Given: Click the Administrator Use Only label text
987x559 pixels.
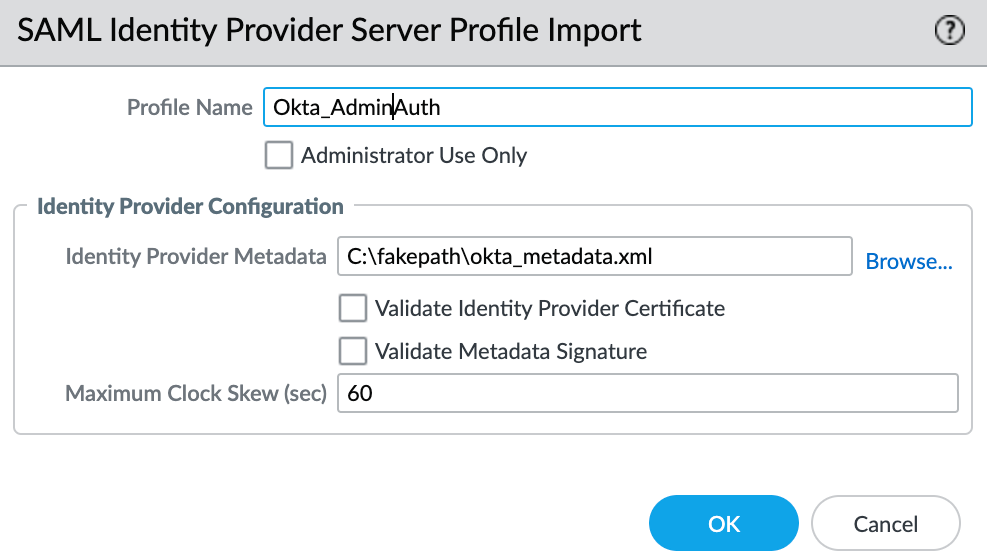Looking at the screenshot, I should pyautogui.click(x=414, y=155).
